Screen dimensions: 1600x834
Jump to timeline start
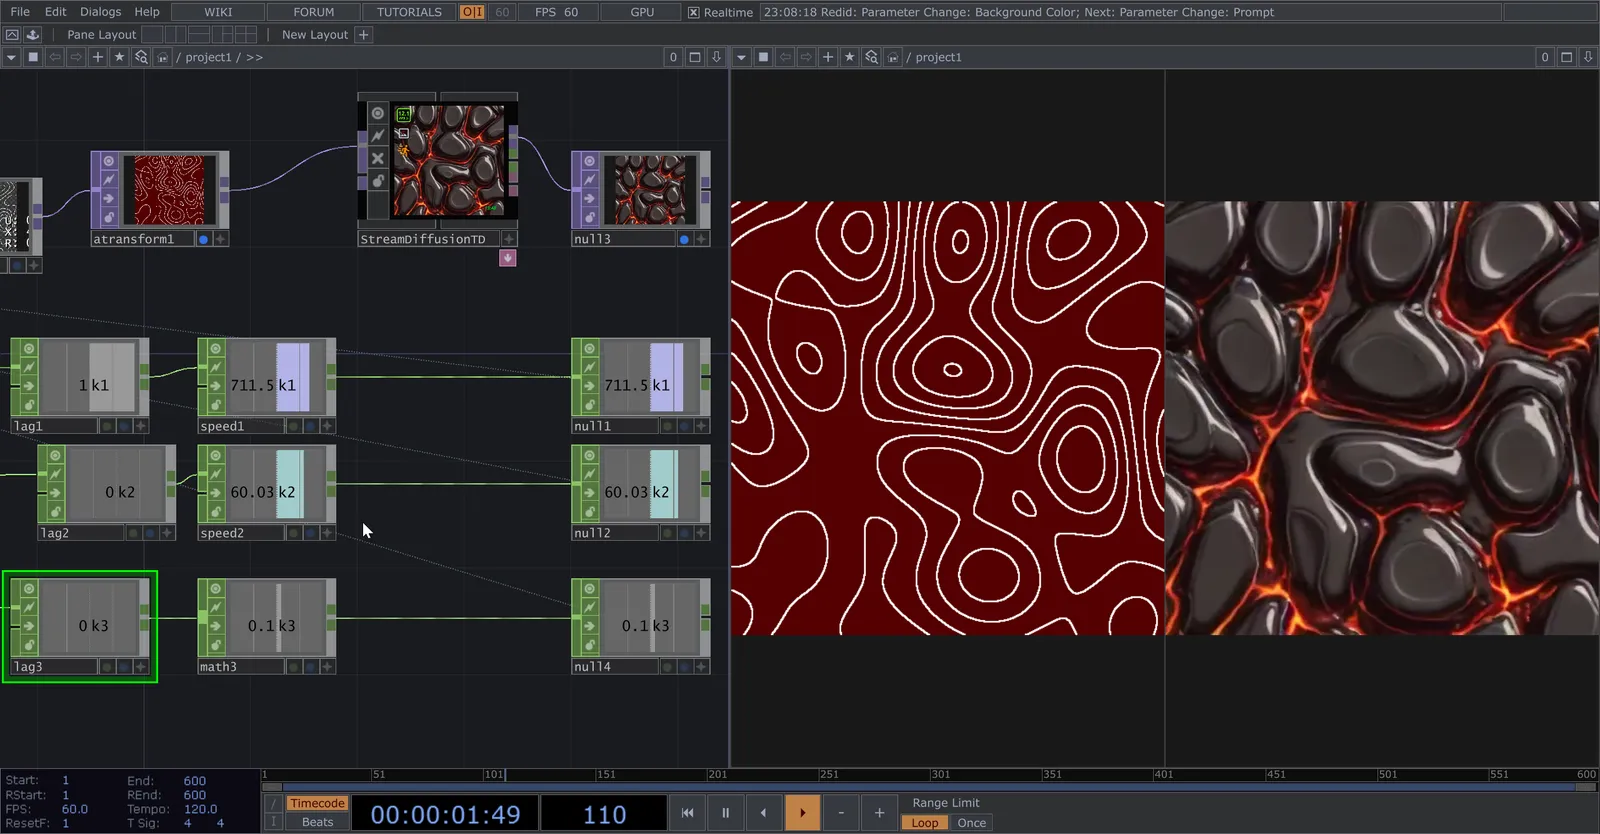coord(687,813)
